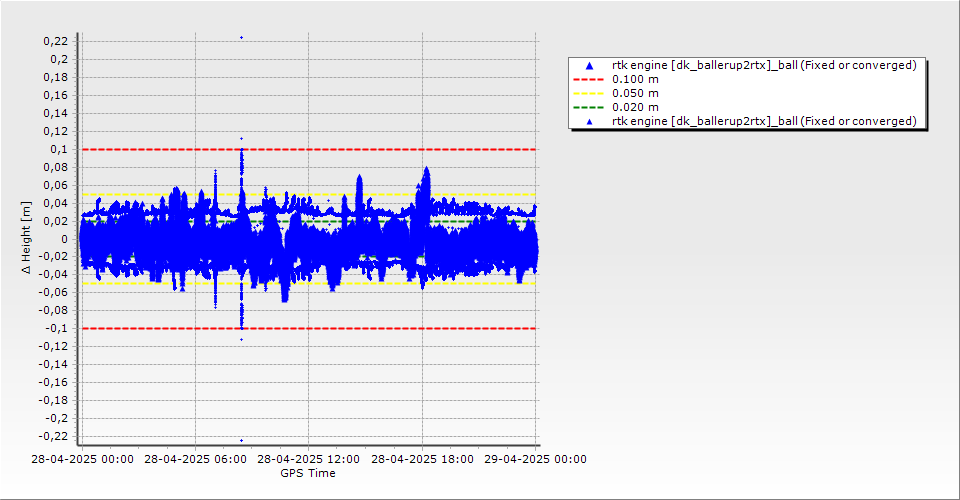
Task: Click the 'GPS Time' axis title
Action: point(308,473)
